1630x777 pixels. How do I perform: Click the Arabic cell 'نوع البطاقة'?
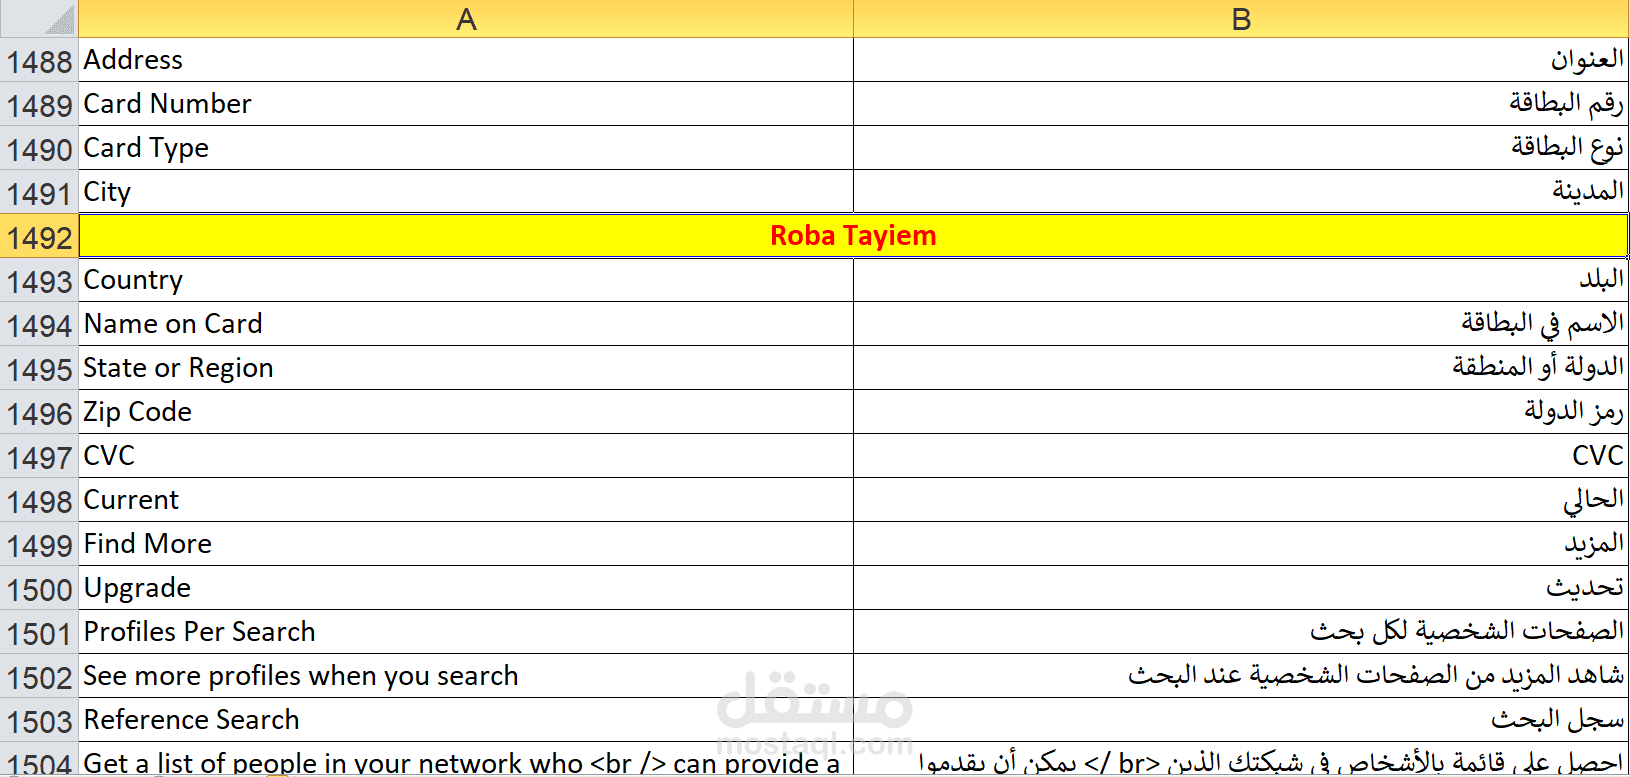click(x=1241, y=149)
